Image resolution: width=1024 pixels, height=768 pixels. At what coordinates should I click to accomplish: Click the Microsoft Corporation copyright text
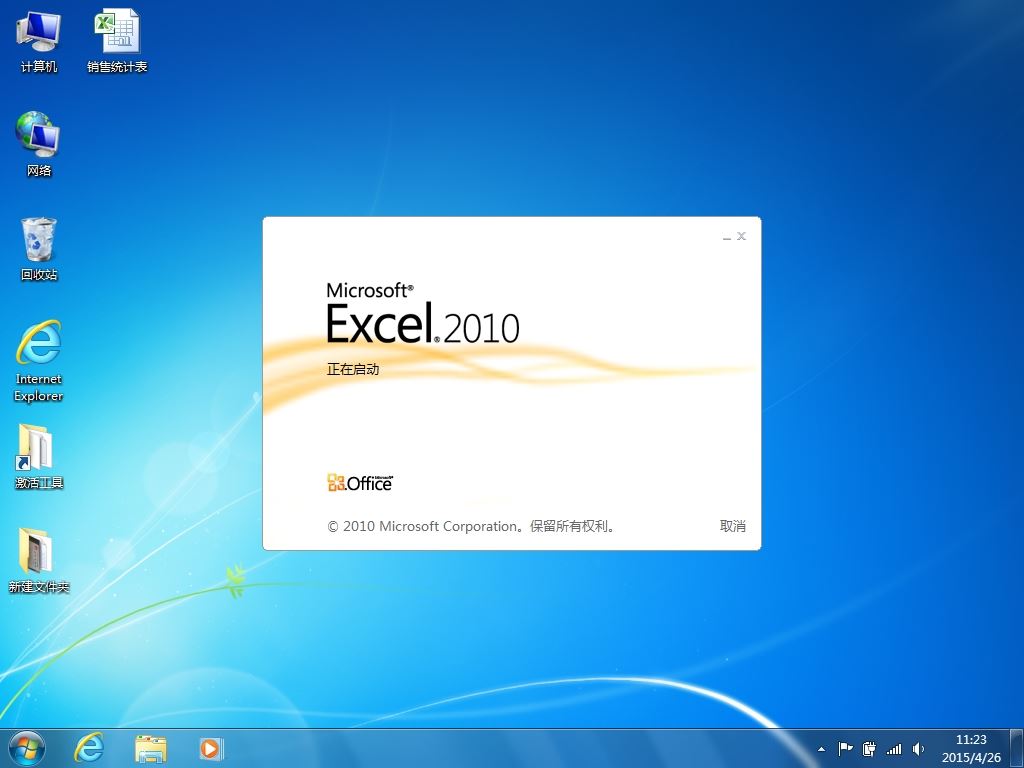click(471, 526)
